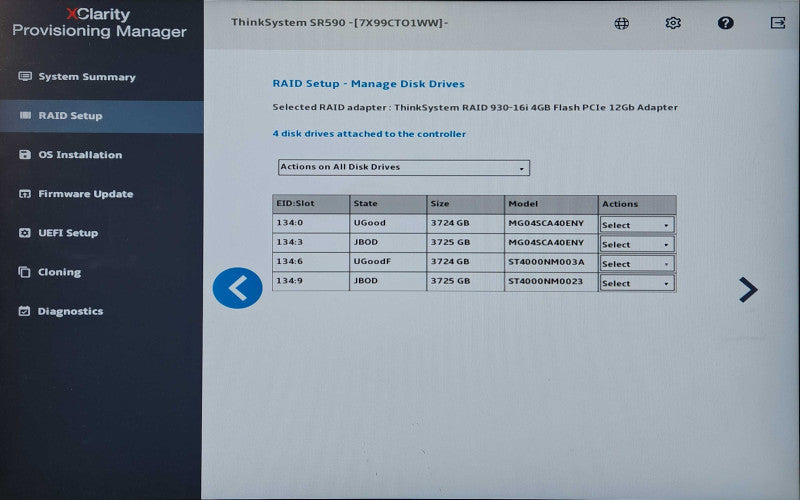Viewport: 800px width, 500px height.
Task: Click the UGood state cell
Action: click(x=388, y=223)
